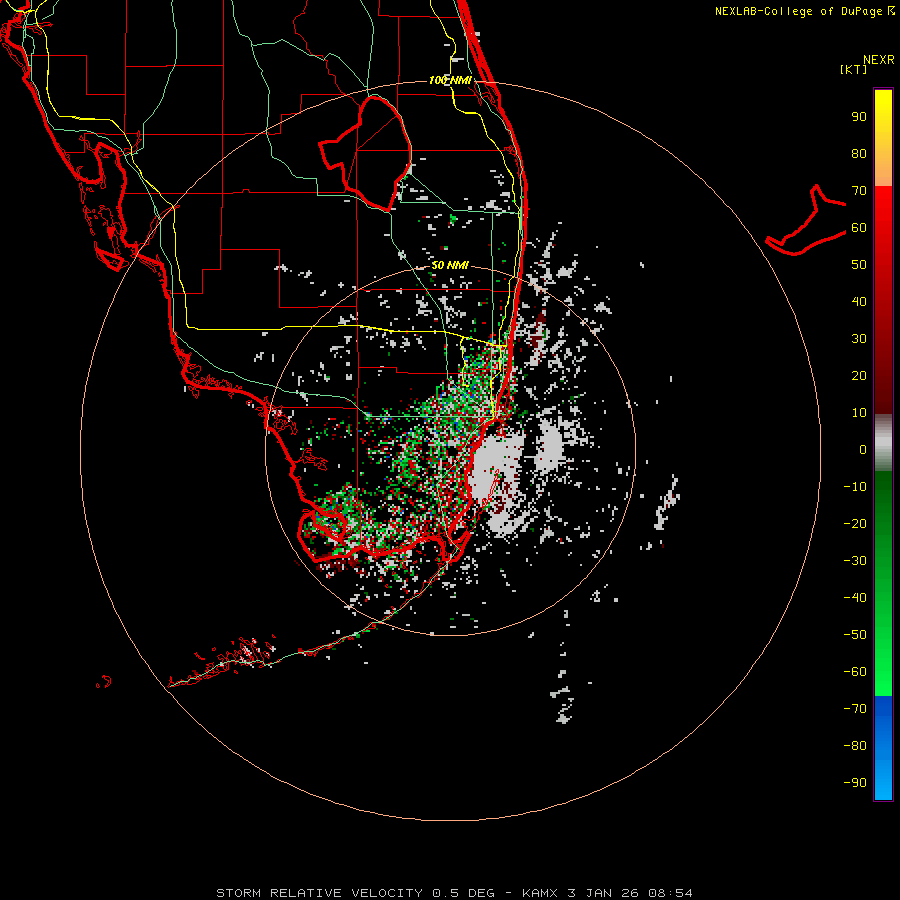The height and width of the screenshot is (900, 900).
Task: Click the KAMX station identifier
Action: click(x=540, y=893)
